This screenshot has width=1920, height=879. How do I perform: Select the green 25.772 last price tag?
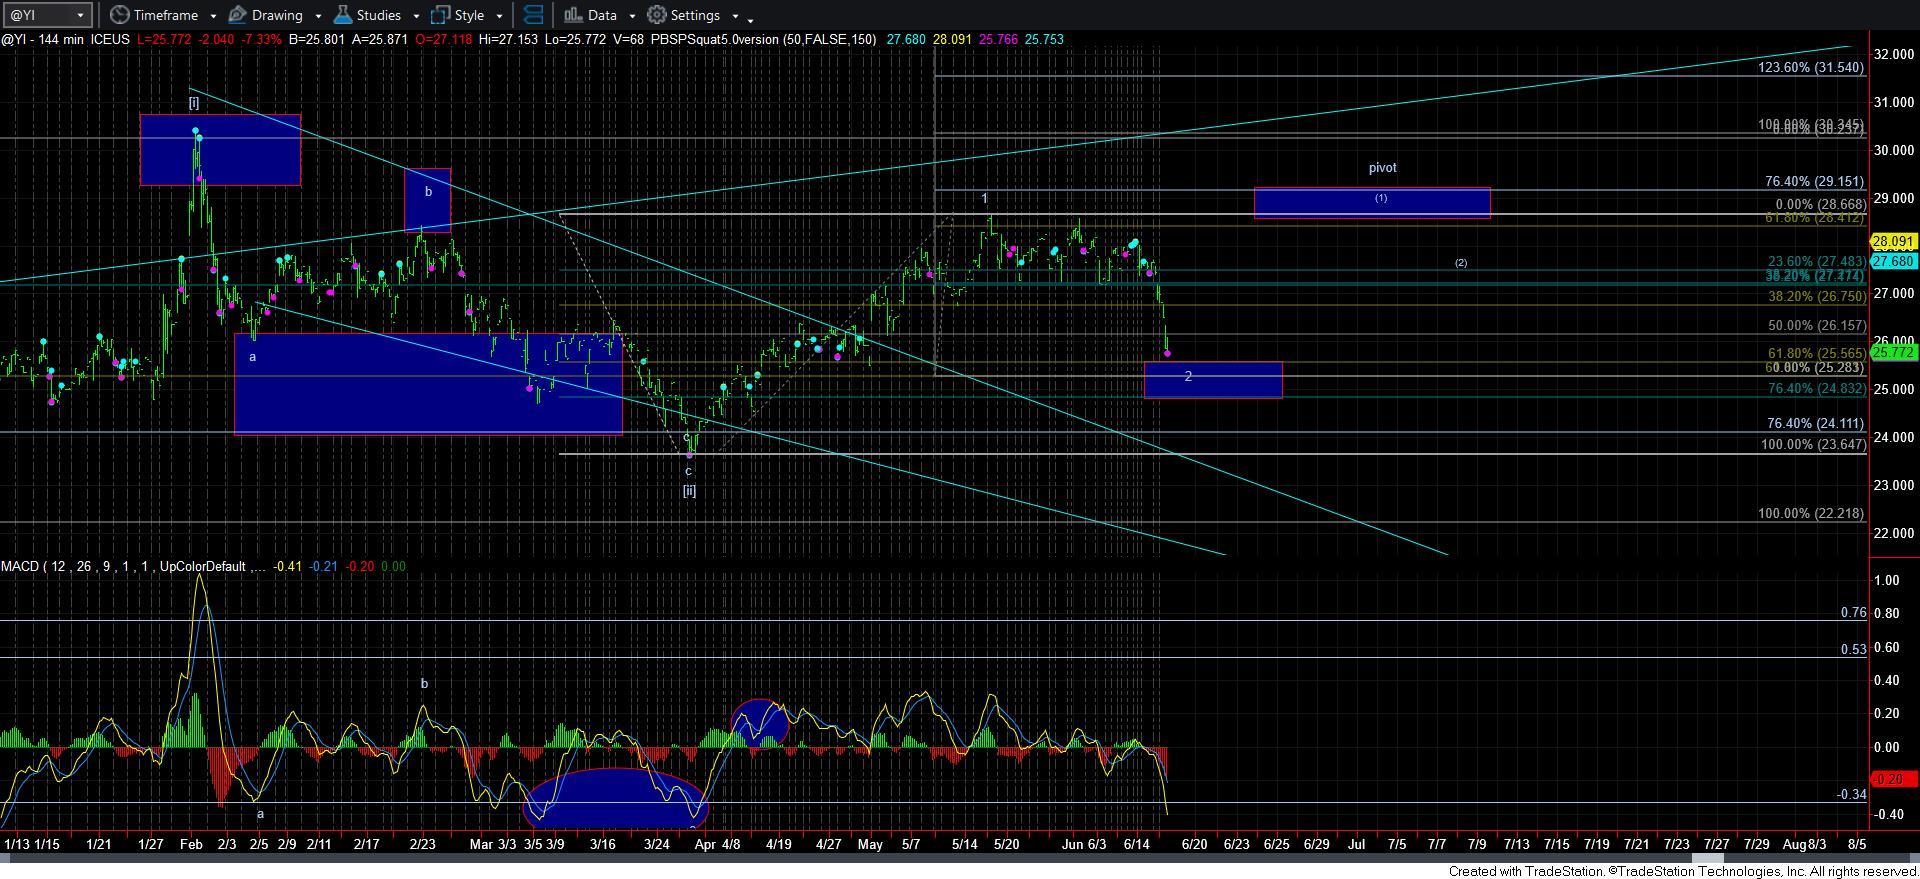click(1892, 352)
